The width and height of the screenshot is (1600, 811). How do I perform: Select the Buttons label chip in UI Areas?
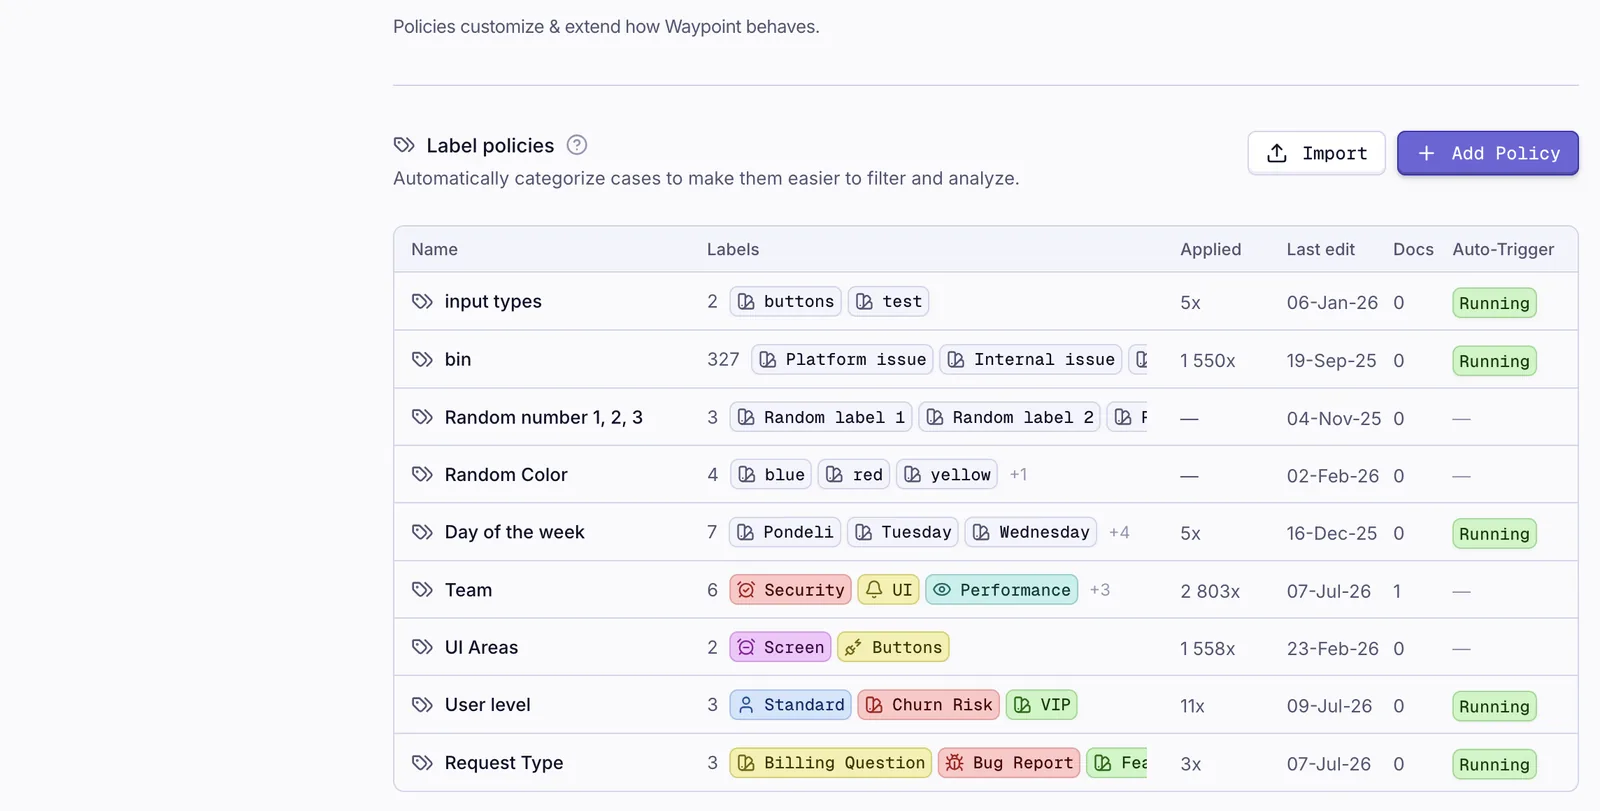(x=893, y=647)
